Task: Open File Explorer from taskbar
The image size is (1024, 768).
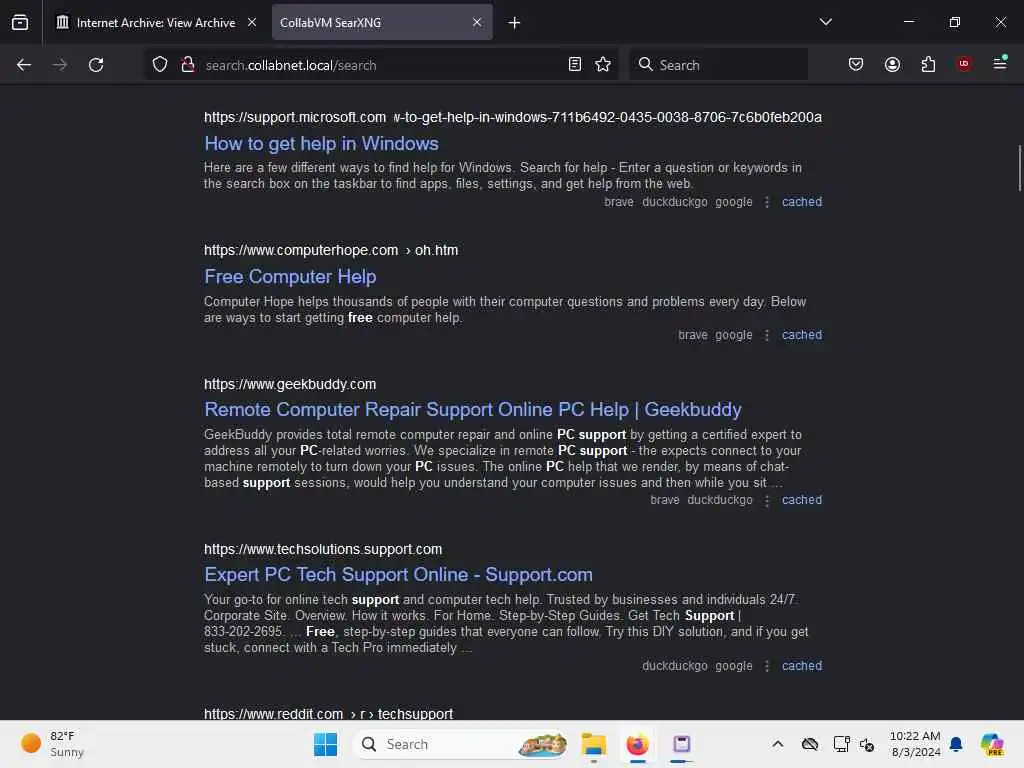Action: coord(594,744)
